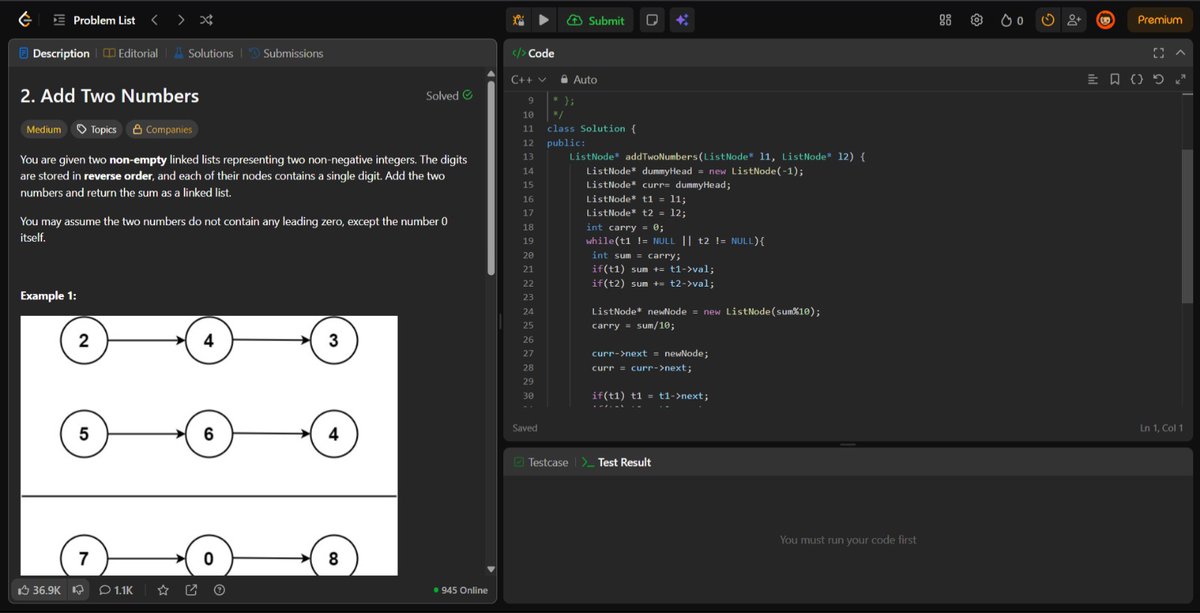The width and height of the screenshot is (1200, 613).
Task: Click the "Ln 1, Col 1" status
Action: click(1161, 428)
